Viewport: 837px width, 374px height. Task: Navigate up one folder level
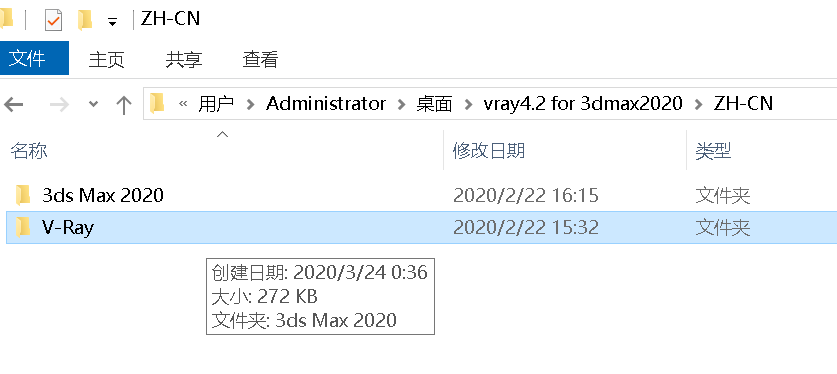[x=124, y=104]
